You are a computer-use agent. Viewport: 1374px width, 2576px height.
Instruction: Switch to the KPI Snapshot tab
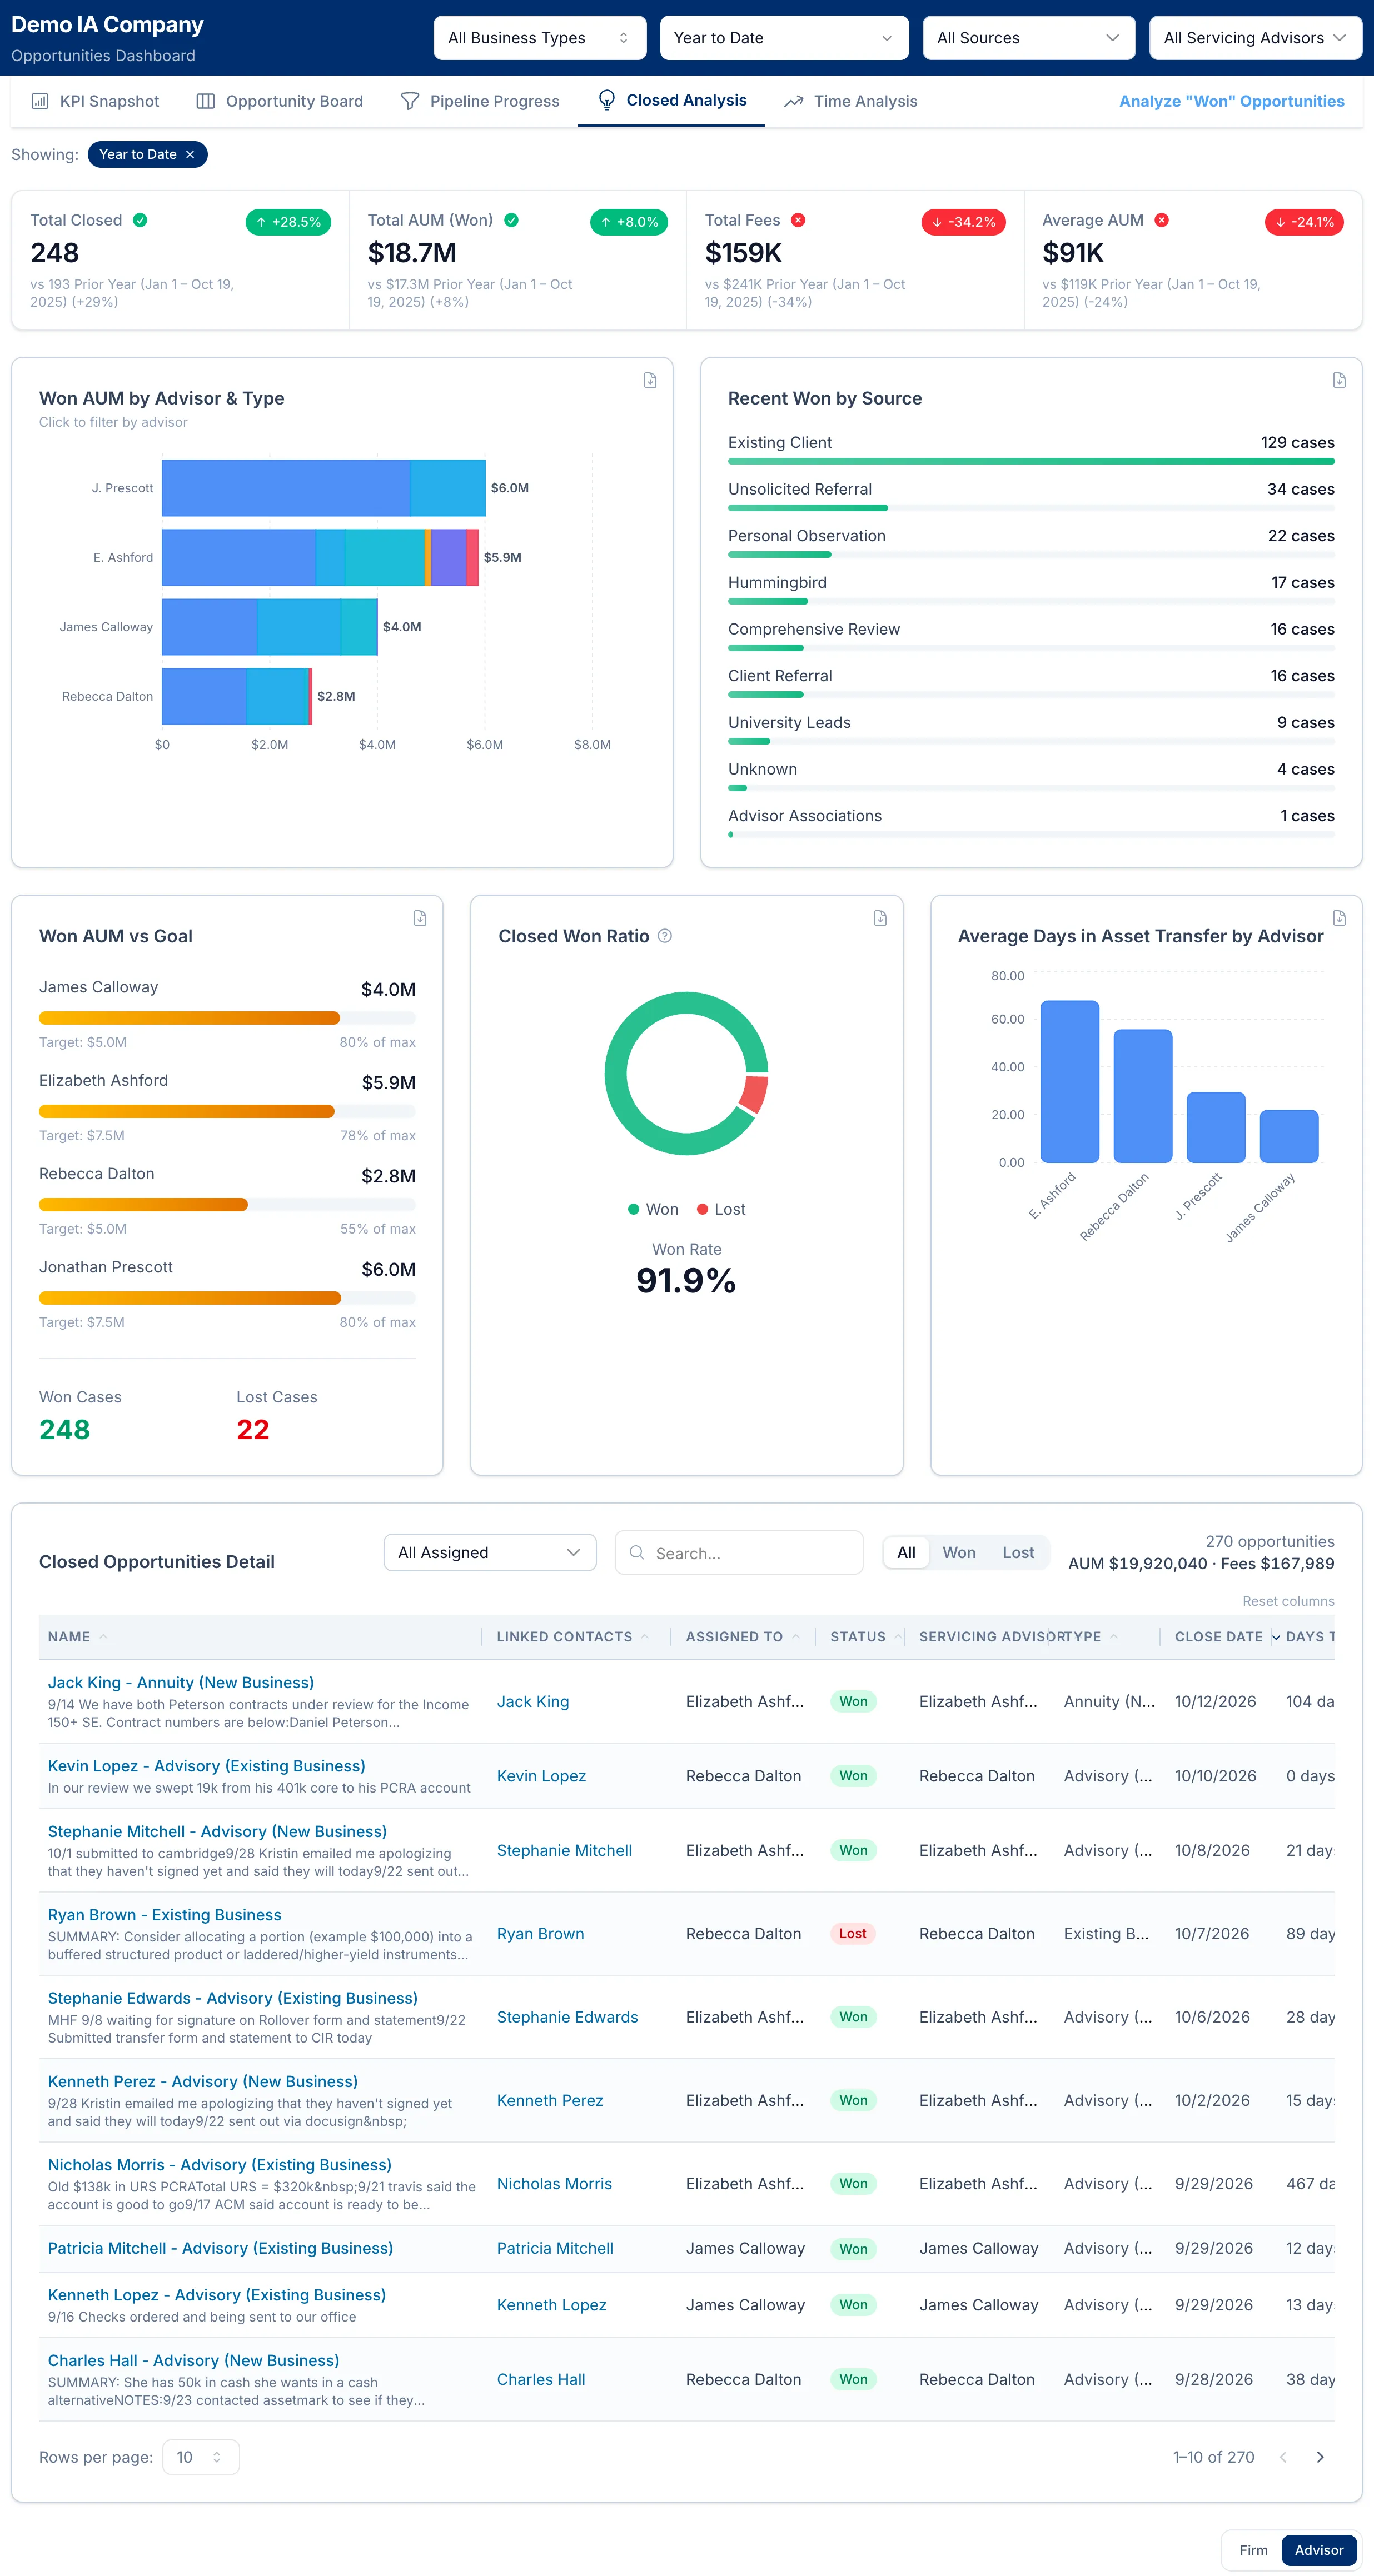(95, 101)
